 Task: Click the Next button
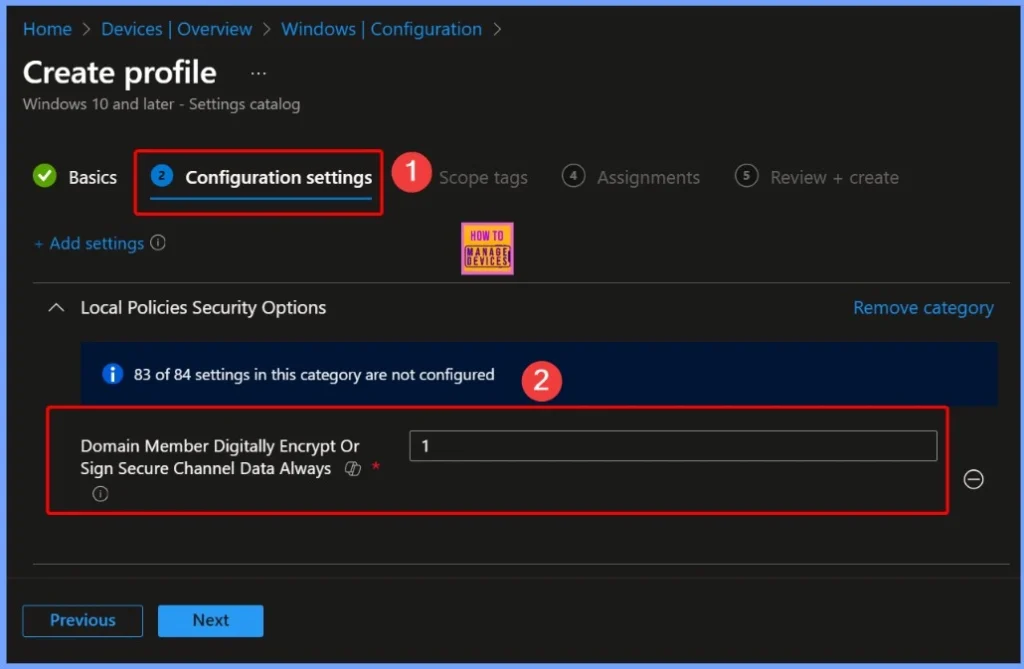click(x=210, y=620)
